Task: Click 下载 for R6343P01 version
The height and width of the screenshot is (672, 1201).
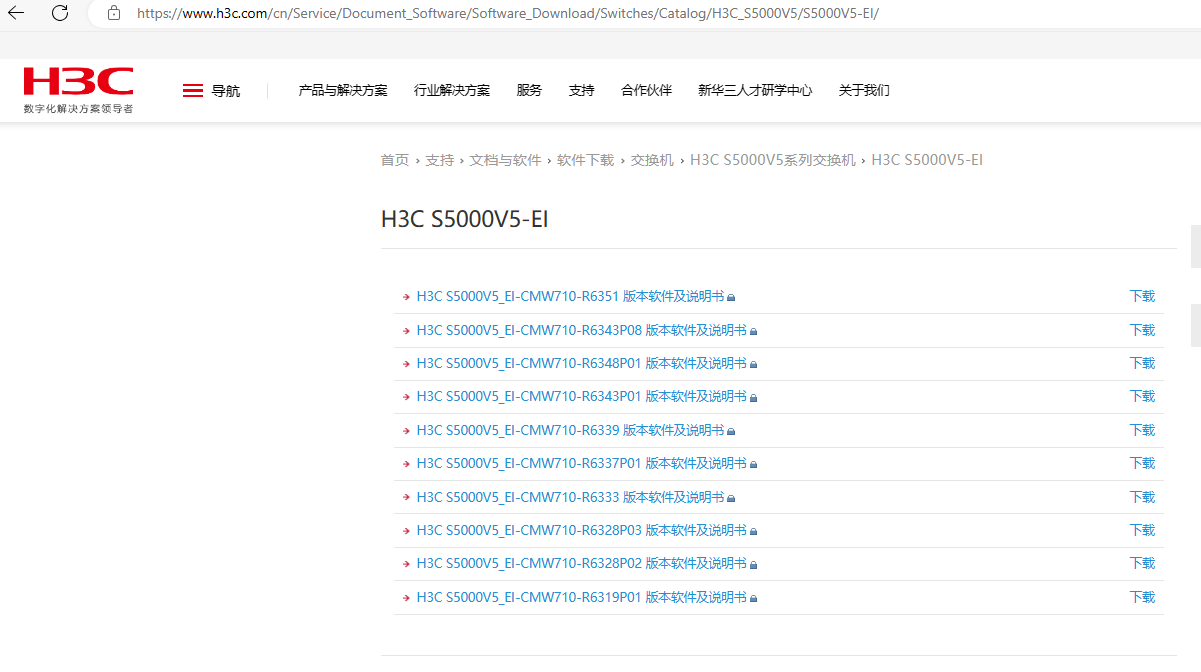Action: click(1142, 396)
